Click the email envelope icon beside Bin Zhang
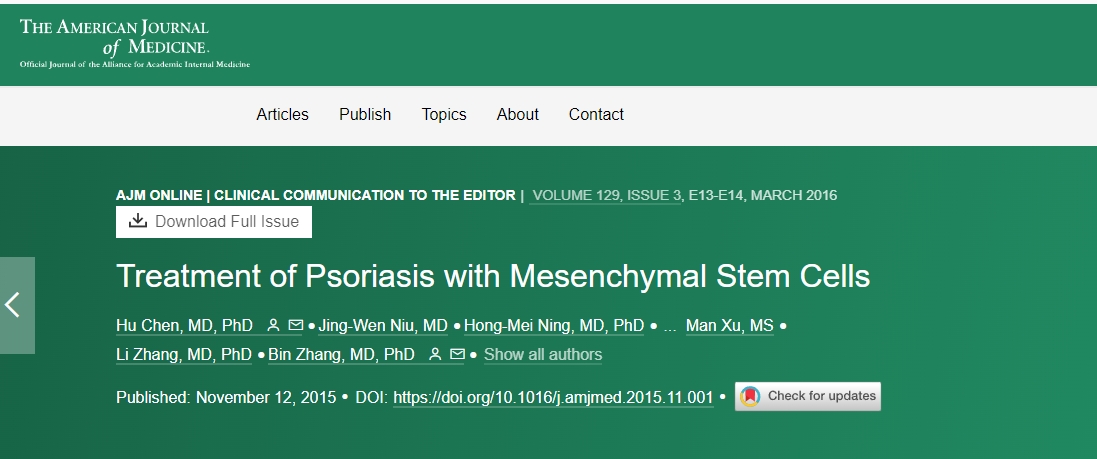1097x459 pixels. (457, 354)
